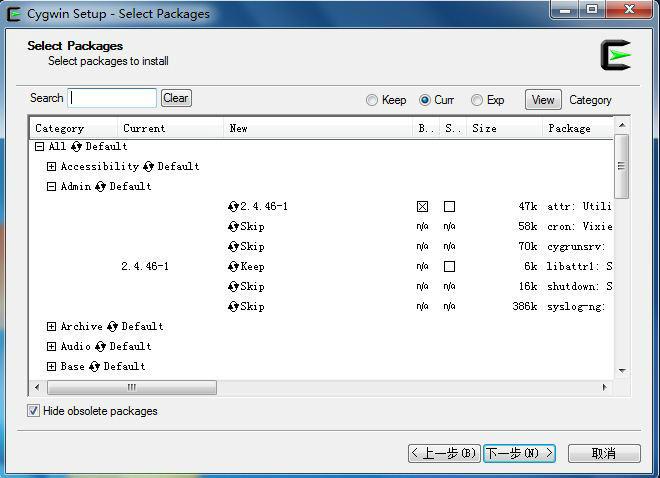Image resolution: width=660 pixels, height=478 pixels.
Task: Click the Clear search button
Action: coord(176,98)
